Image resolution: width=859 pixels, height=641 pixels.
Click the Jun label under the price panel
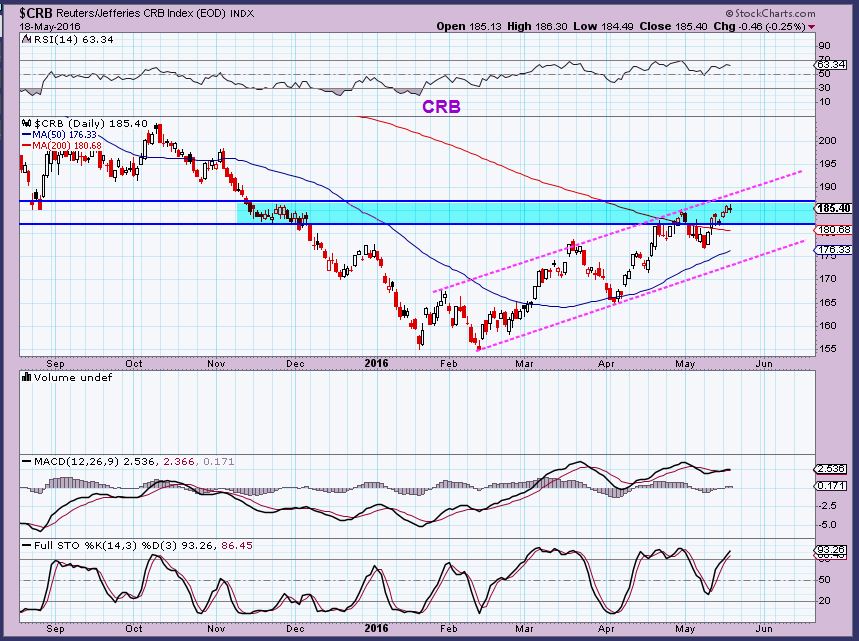[x=764, y=364]
